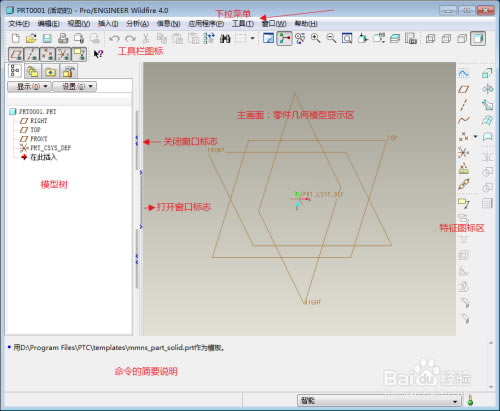Screen dimensions: 500x411
Task: Switch to the Connections navigator tab
Action: tap(69, 71)
